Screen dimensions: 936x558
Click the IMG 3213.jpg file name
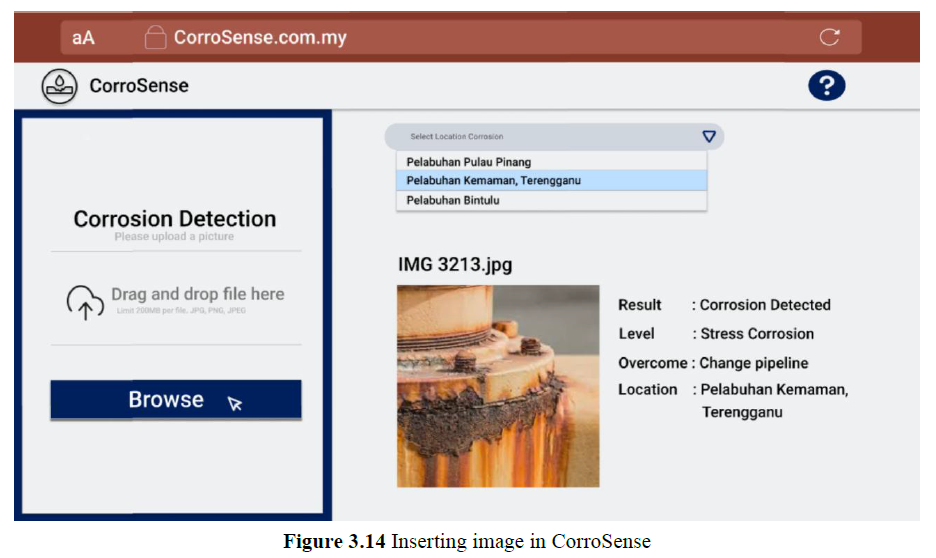point(455,265)
